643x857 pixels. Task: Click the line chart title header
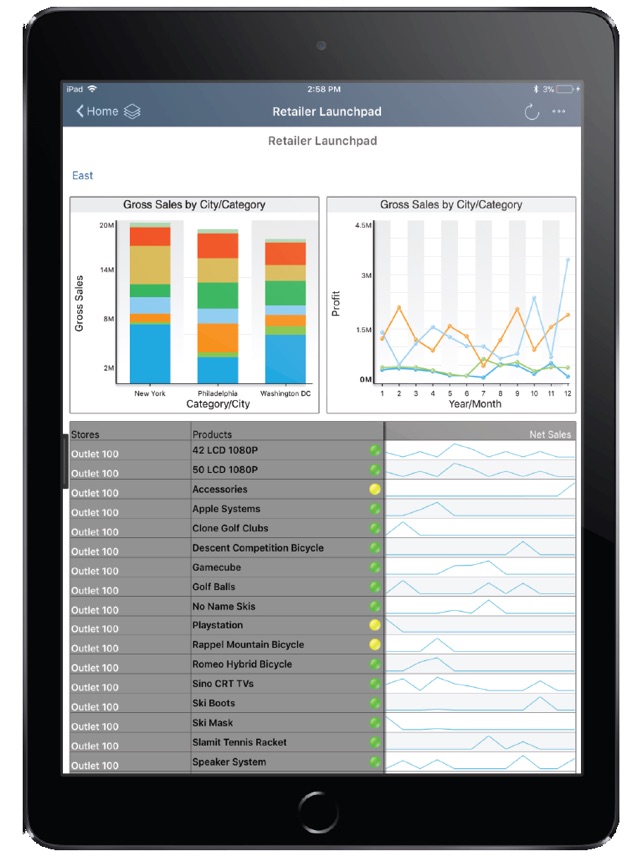pos(451,205)
